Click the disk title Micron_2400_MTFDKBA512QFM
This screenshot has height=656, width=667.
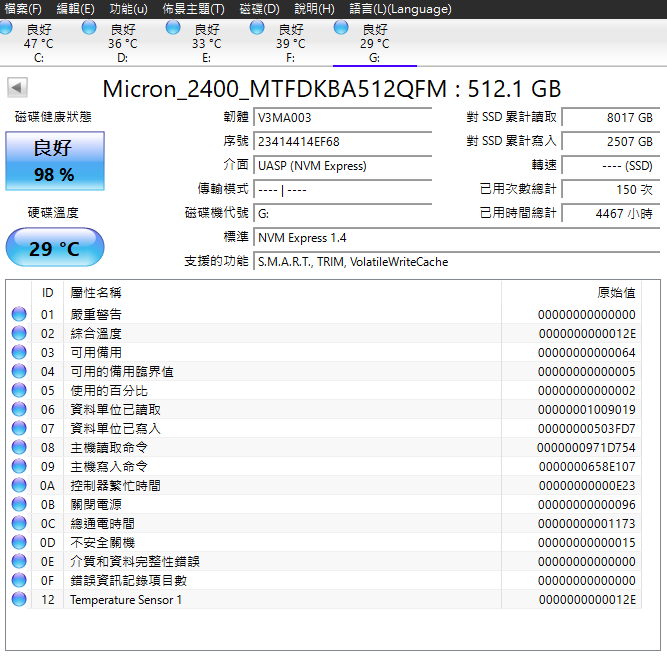[x=275, y=89]
